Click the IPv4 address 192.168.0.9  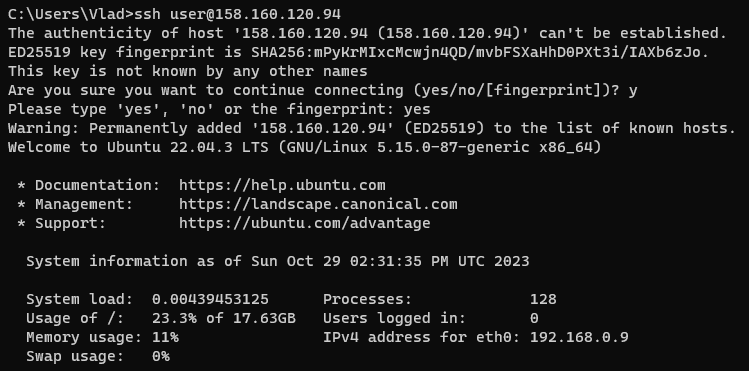(579, 338)
